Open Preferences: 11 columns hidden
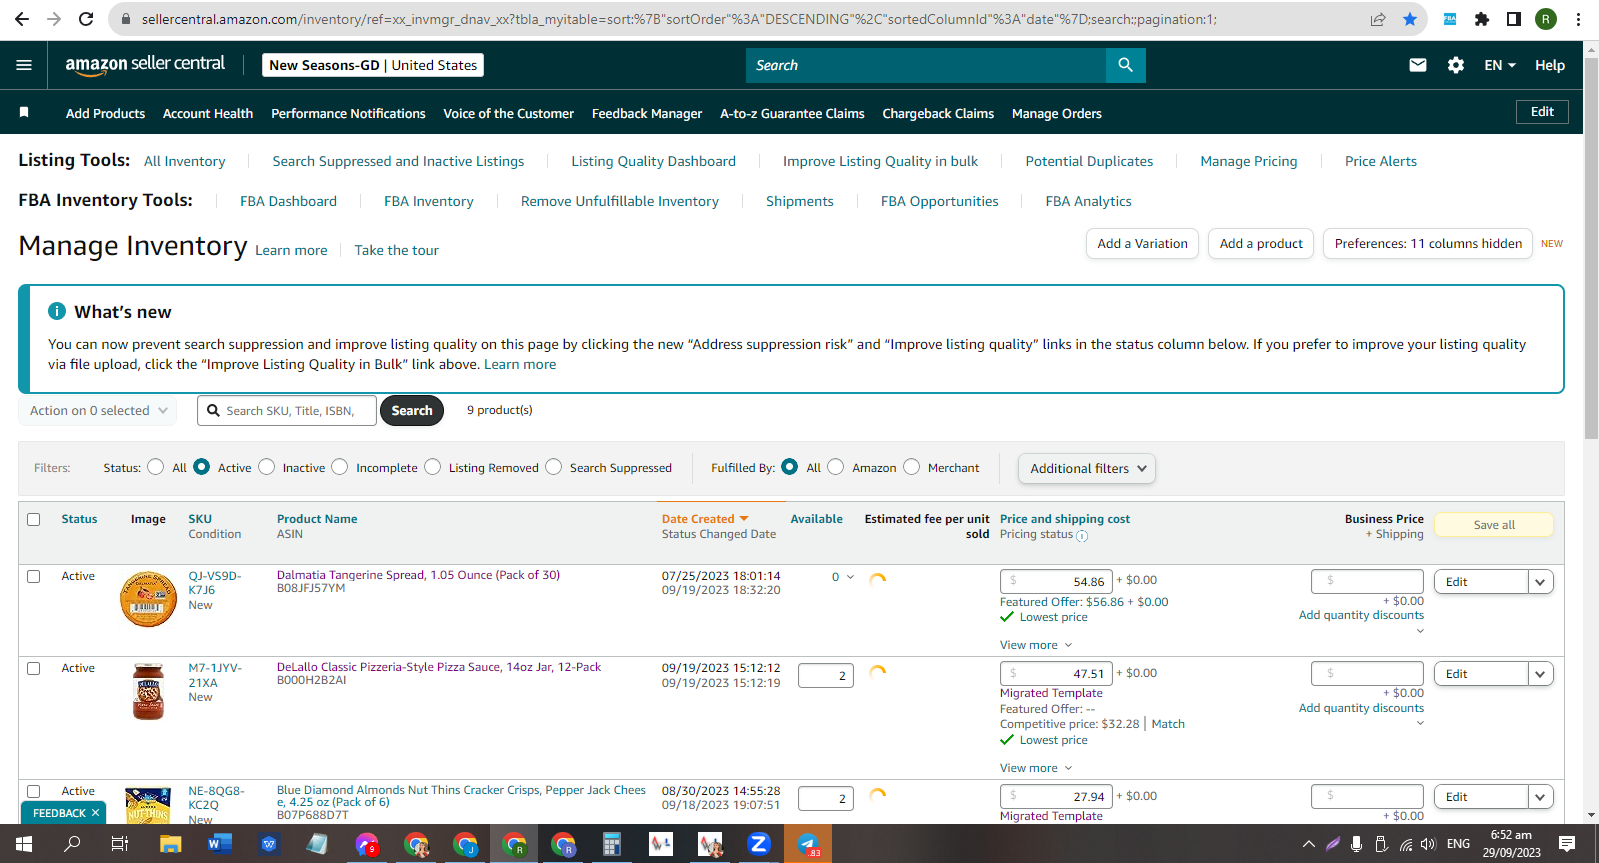1599x863 pixels. pos(1428,244)
